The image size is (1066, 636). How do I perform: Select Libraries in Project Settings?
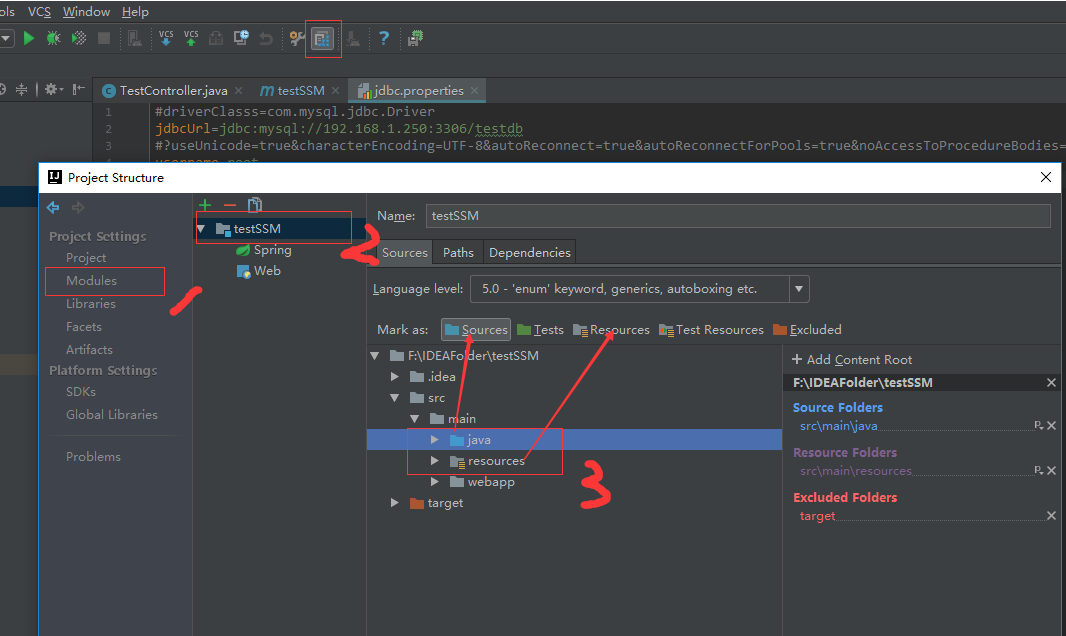click(x=90, y=304)
